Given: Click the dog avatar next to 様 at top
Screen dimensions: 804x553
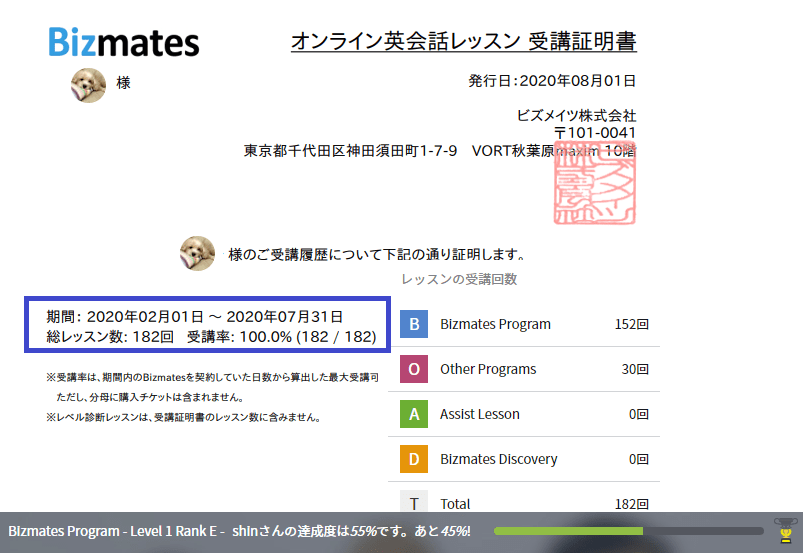Looking at the screenshot, I should [x=88, y=85].
